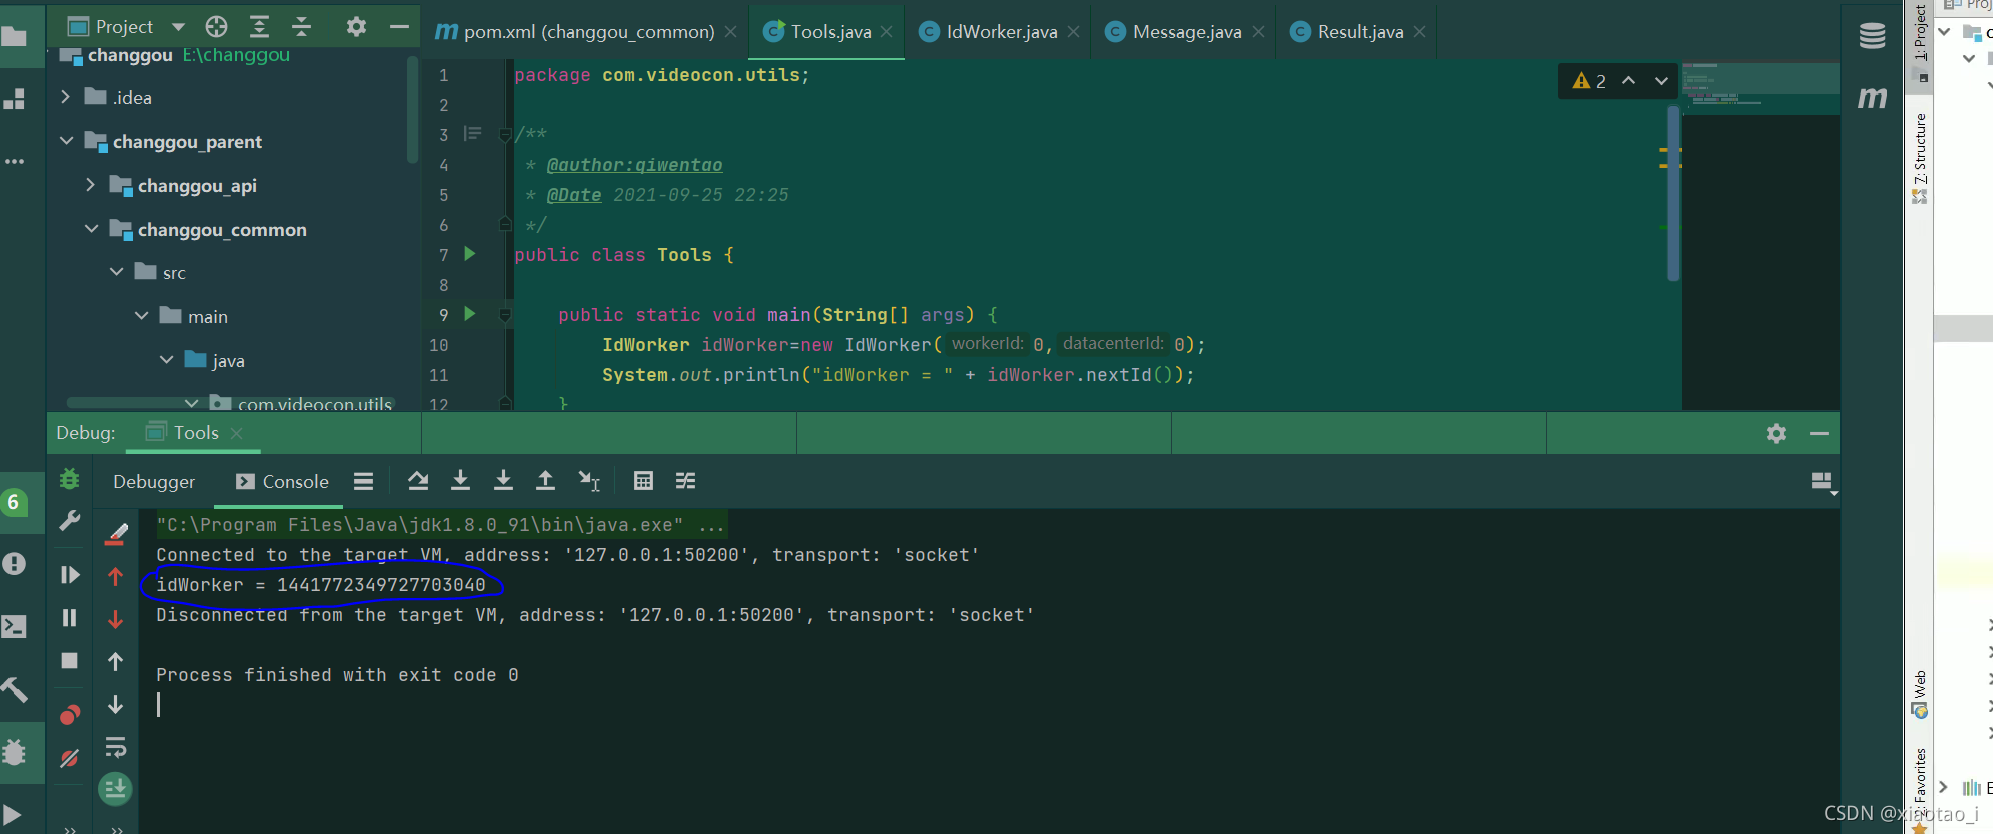This screenshot has height=834, width=1993.
Task: Click the Evaluate Expression calculator icon
Action: tap(643, 481)
